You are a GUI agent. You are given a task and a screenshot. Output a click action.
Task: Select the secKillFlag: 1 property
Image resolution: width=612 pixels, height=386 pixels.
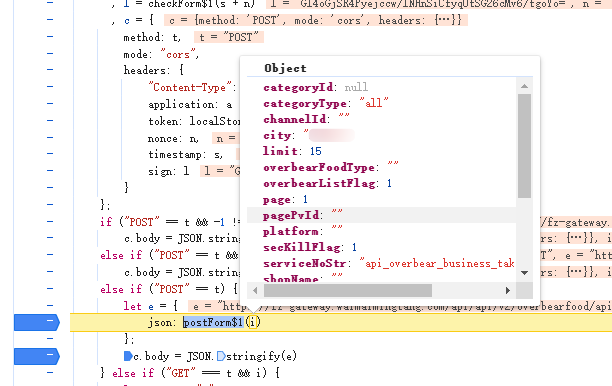310,247
